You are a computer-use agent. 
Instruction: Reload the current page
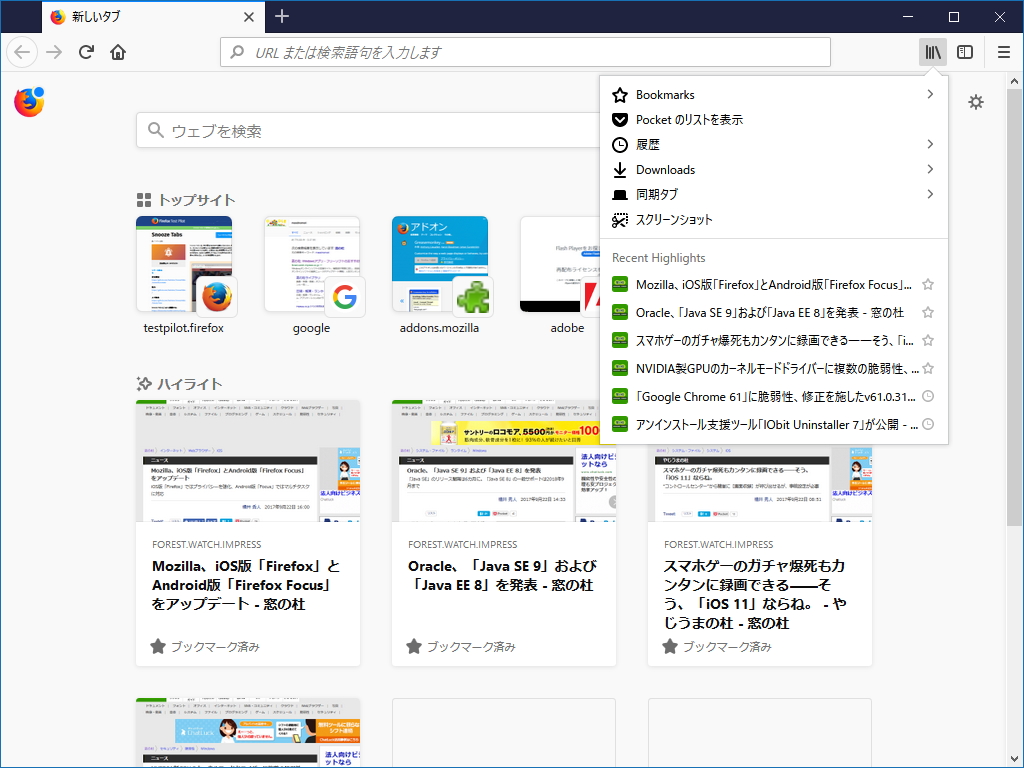(x=84, y=51)
